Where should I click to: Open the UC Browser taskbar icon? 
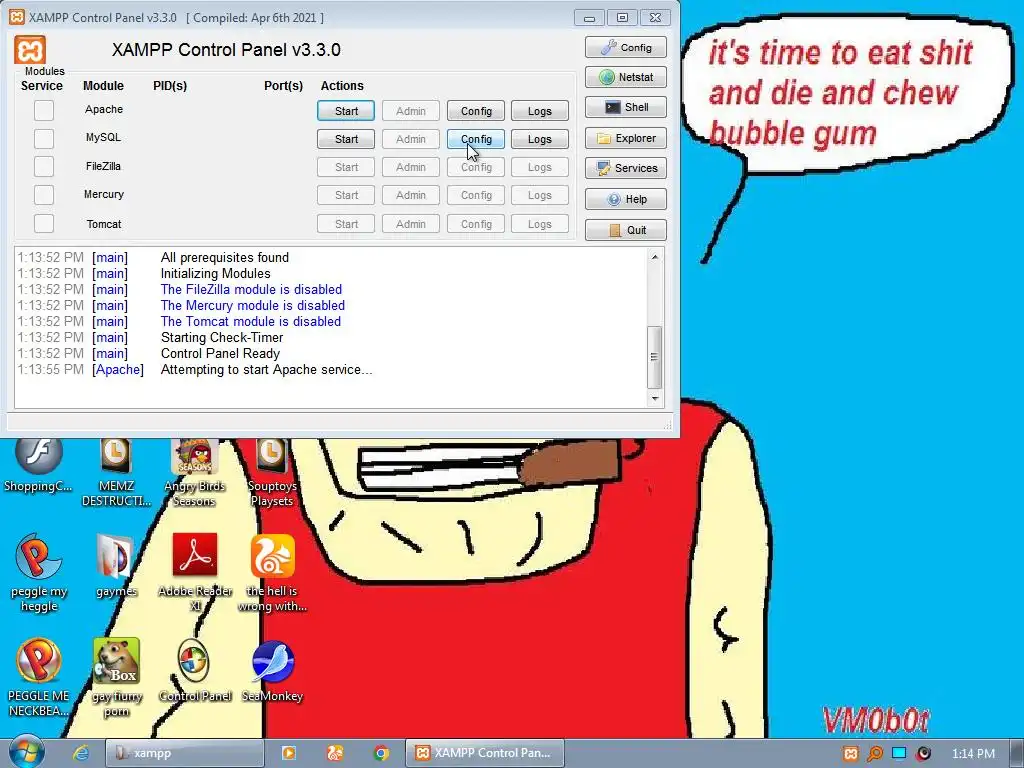(335, 753)
